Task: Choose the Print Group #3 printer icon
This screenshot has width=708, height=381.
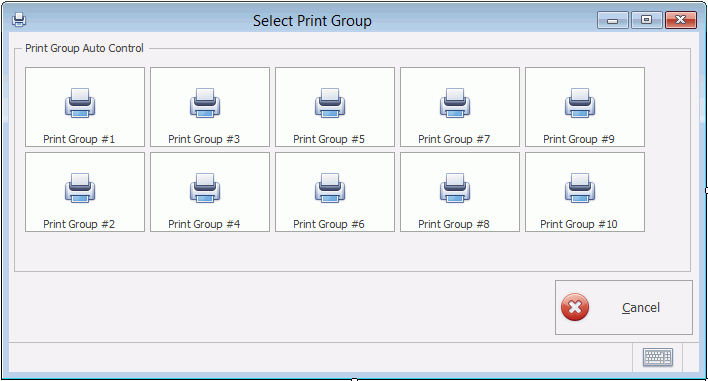Action: 205,103
